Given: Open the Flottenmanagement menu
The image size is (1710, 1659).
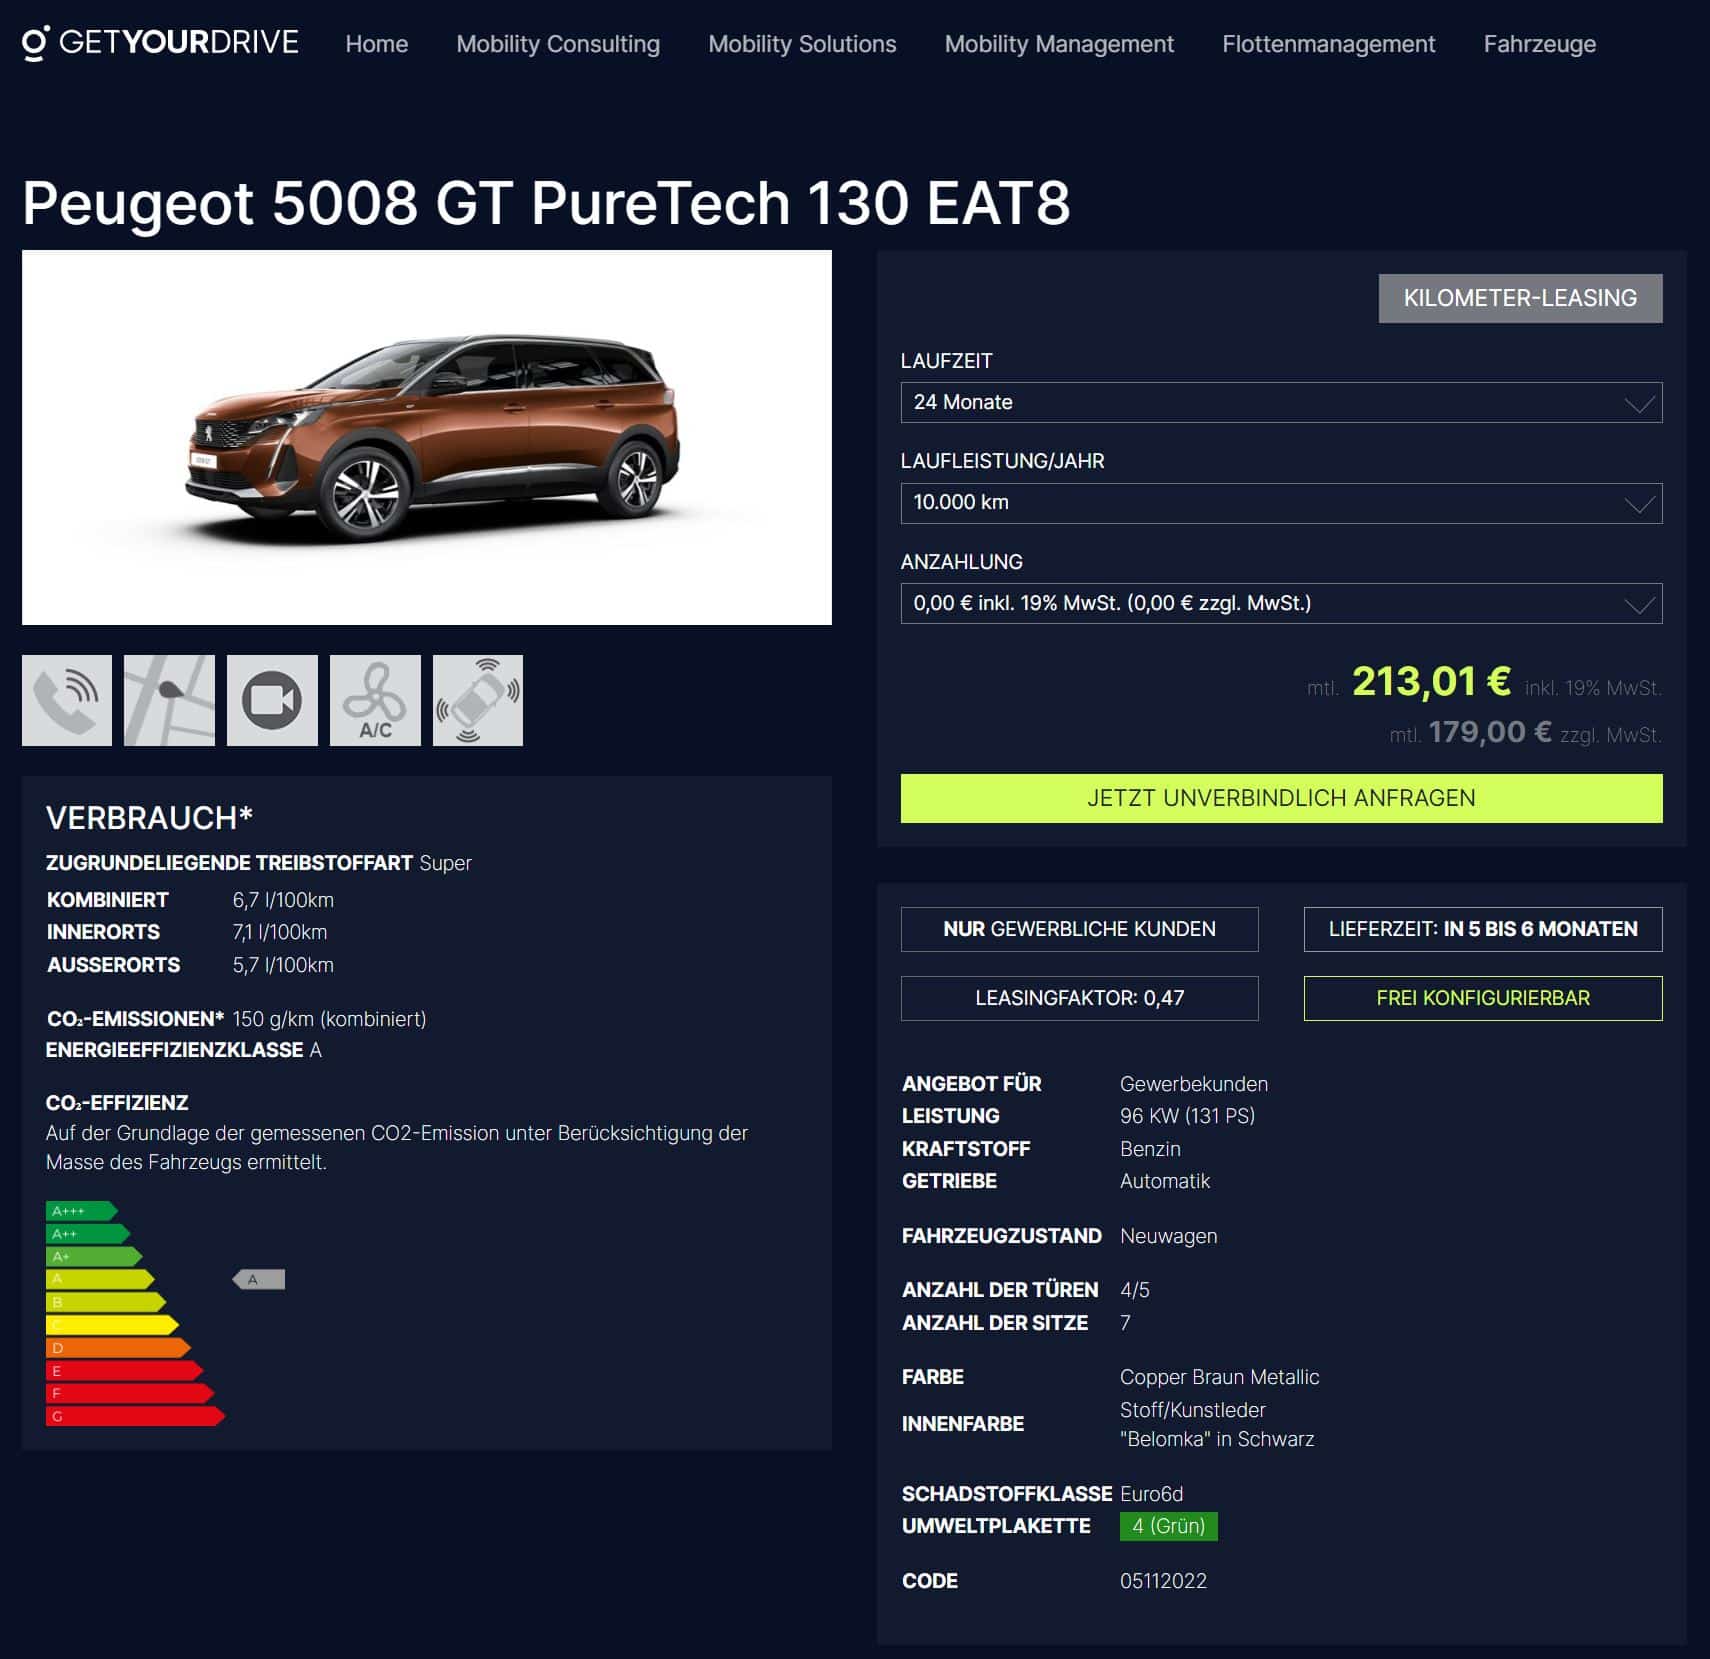Looking at the screenshot, I should point(1328,44).
